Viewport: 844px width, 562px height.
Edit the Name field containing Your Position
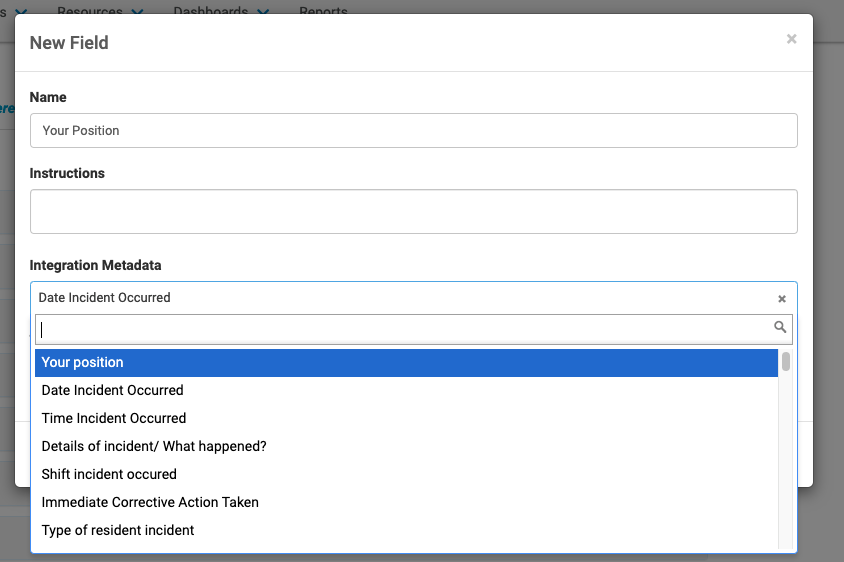(x=413, y=130)
